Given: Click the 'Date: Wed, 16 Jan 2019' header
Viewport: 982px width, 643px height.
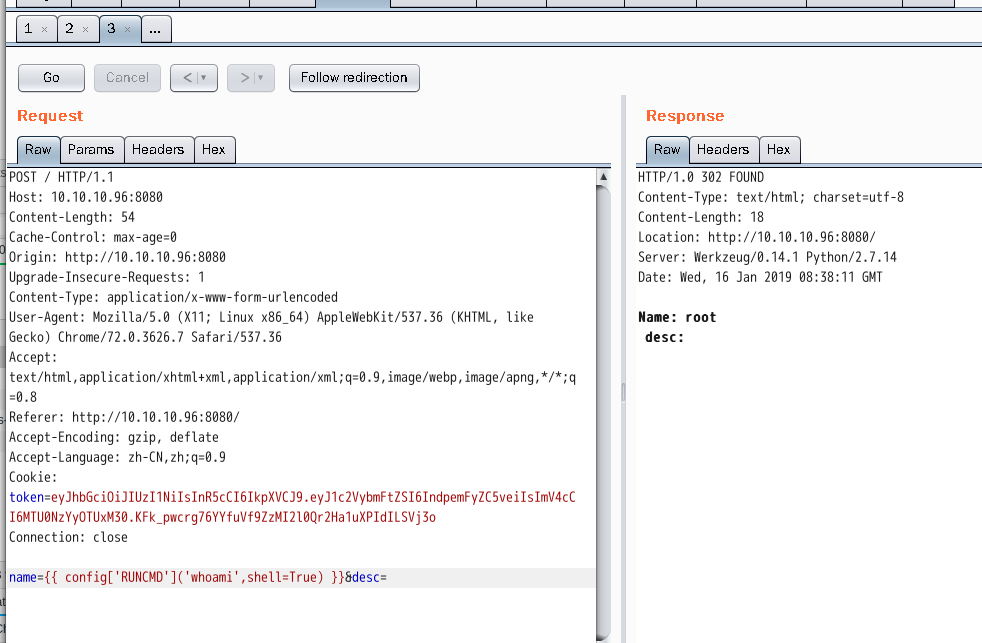Looking at the screenshot, I should [x=760, y=277].
